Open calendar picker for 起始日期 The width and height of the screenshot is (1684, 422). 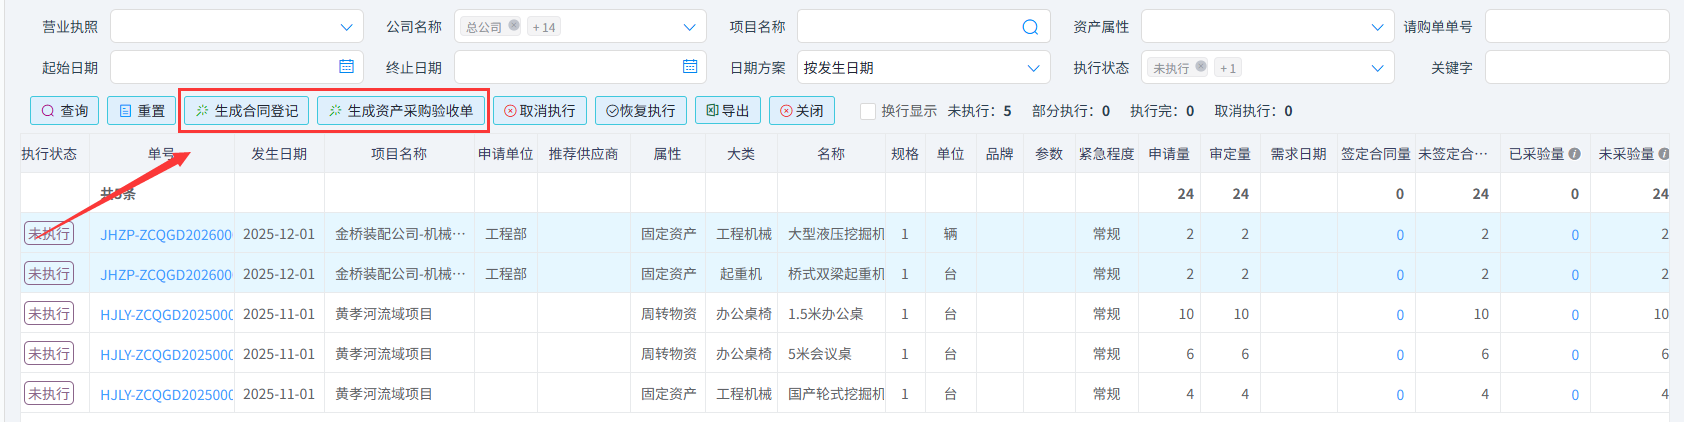tap(346, 67)
